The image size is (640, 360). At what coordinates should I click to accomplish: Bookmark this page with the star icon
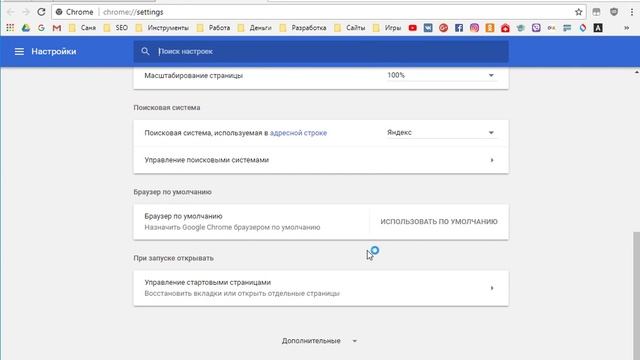pos(578,12)
